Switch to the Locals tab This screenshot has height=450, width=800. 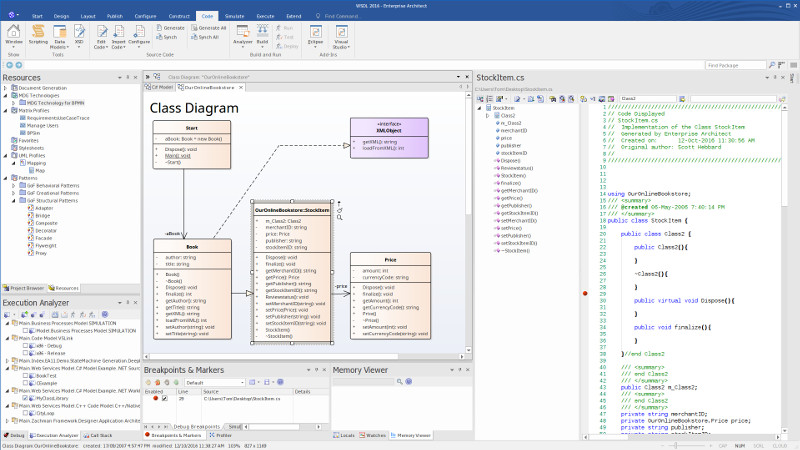pos(344,436)
